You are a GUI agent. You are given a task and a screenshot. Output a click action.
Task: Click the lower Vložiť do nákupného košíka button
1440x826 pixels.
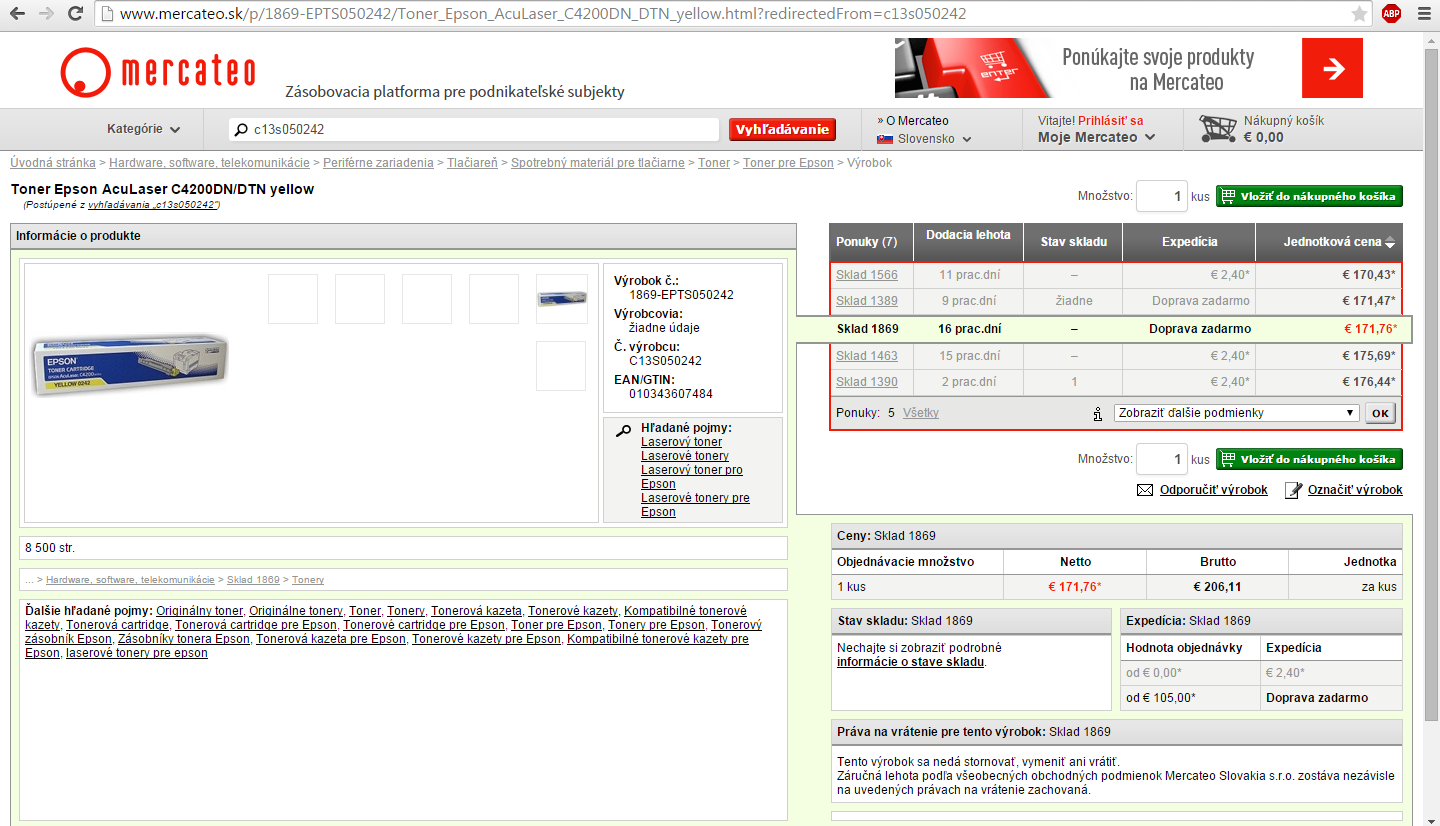click(x=1309, y=459)
